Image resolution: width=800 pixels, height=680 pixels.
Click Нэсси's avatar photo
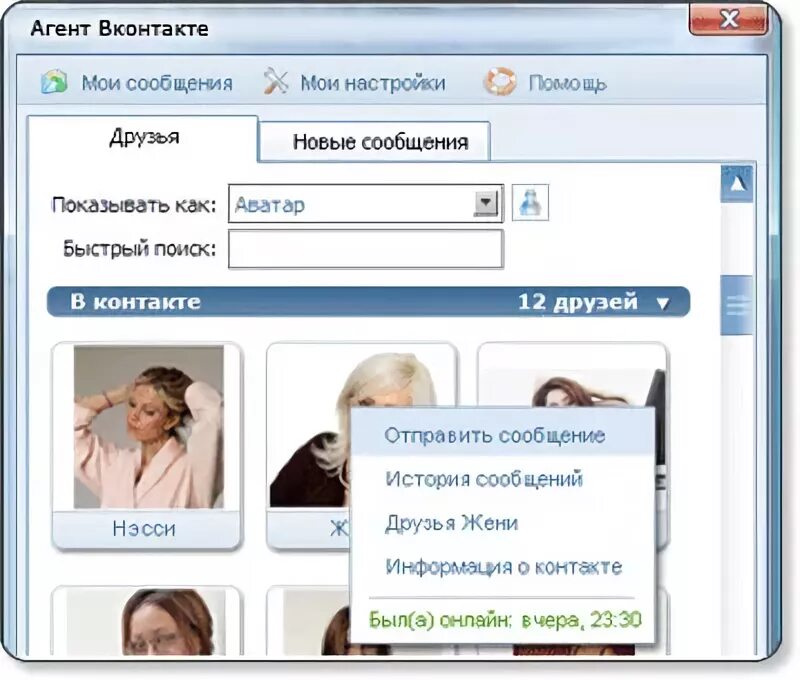click(148, 427)
